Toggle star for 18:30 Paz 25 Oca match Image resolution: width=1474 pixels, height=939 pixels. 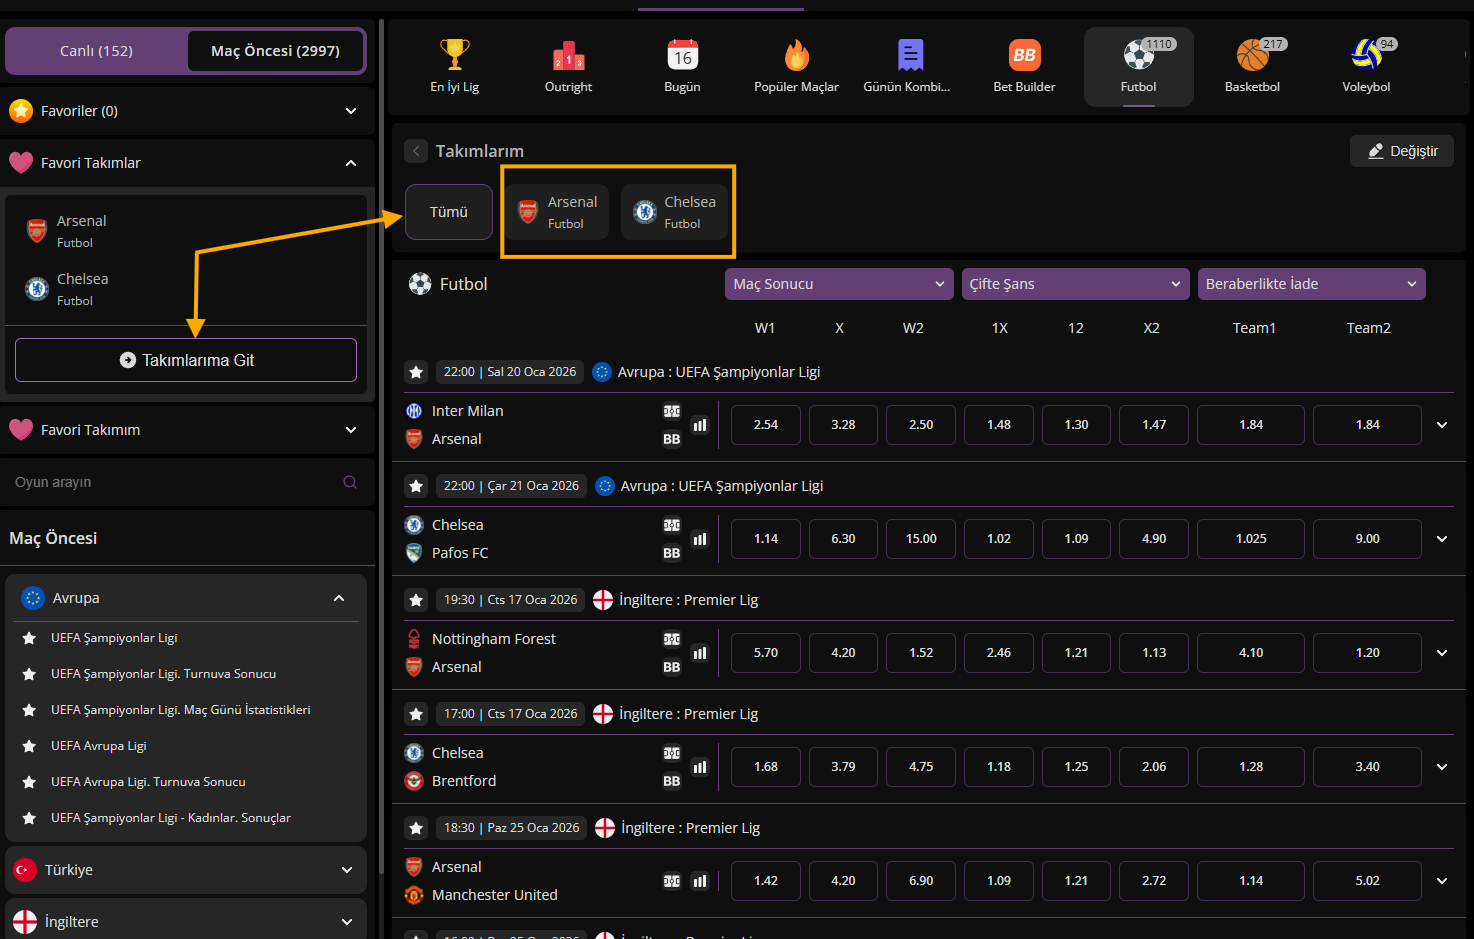(416, 828)
